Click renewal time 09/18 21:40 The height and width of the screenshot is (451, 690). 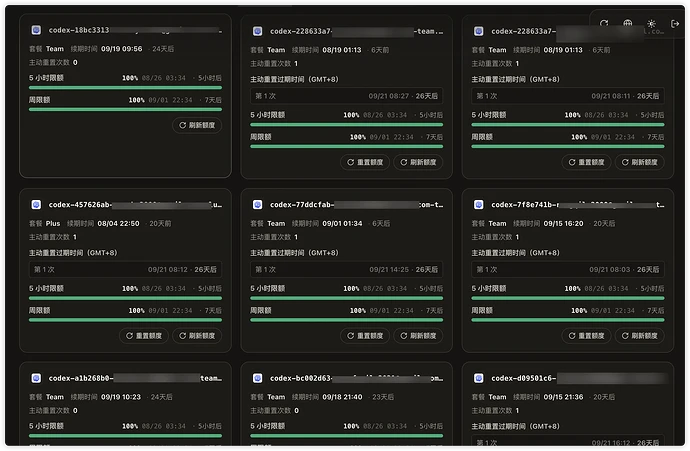(x=342, y=397)
